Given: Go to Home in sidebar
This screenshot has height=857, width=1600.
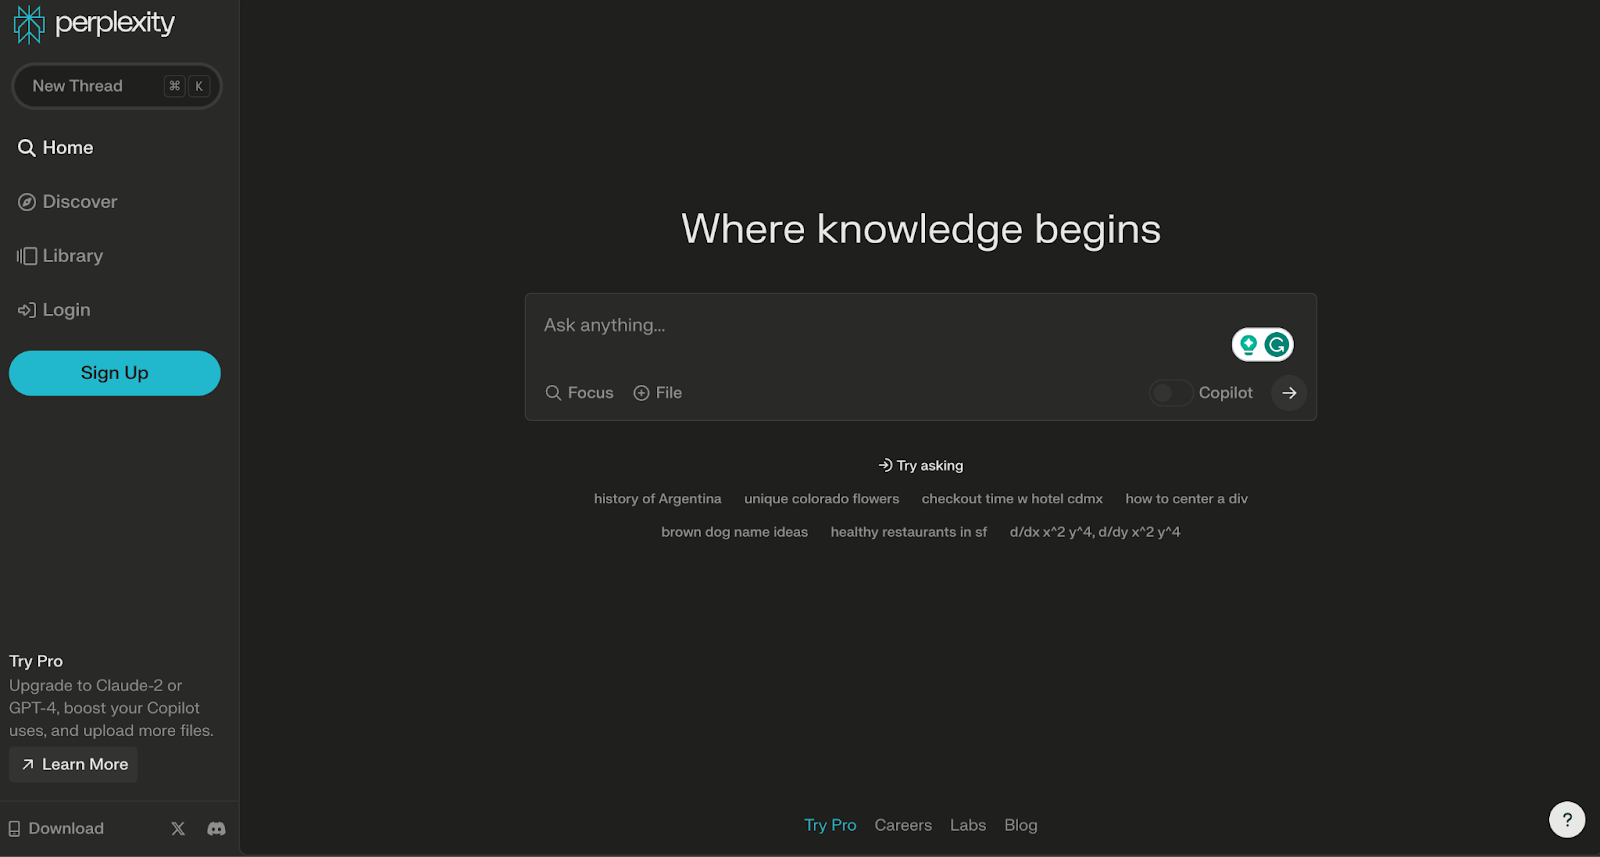Looking at the screenshot, I should [56, 148].
